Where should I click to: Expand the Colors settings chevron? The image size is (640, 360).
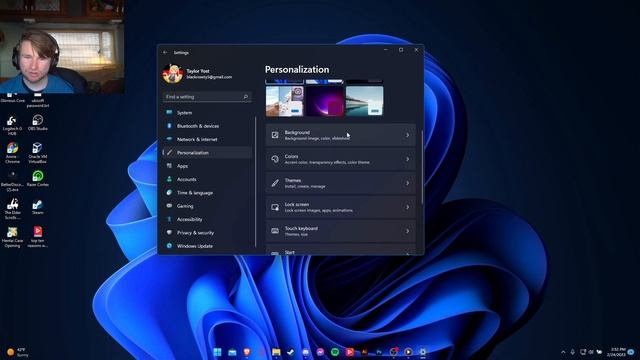pos(407,159)
